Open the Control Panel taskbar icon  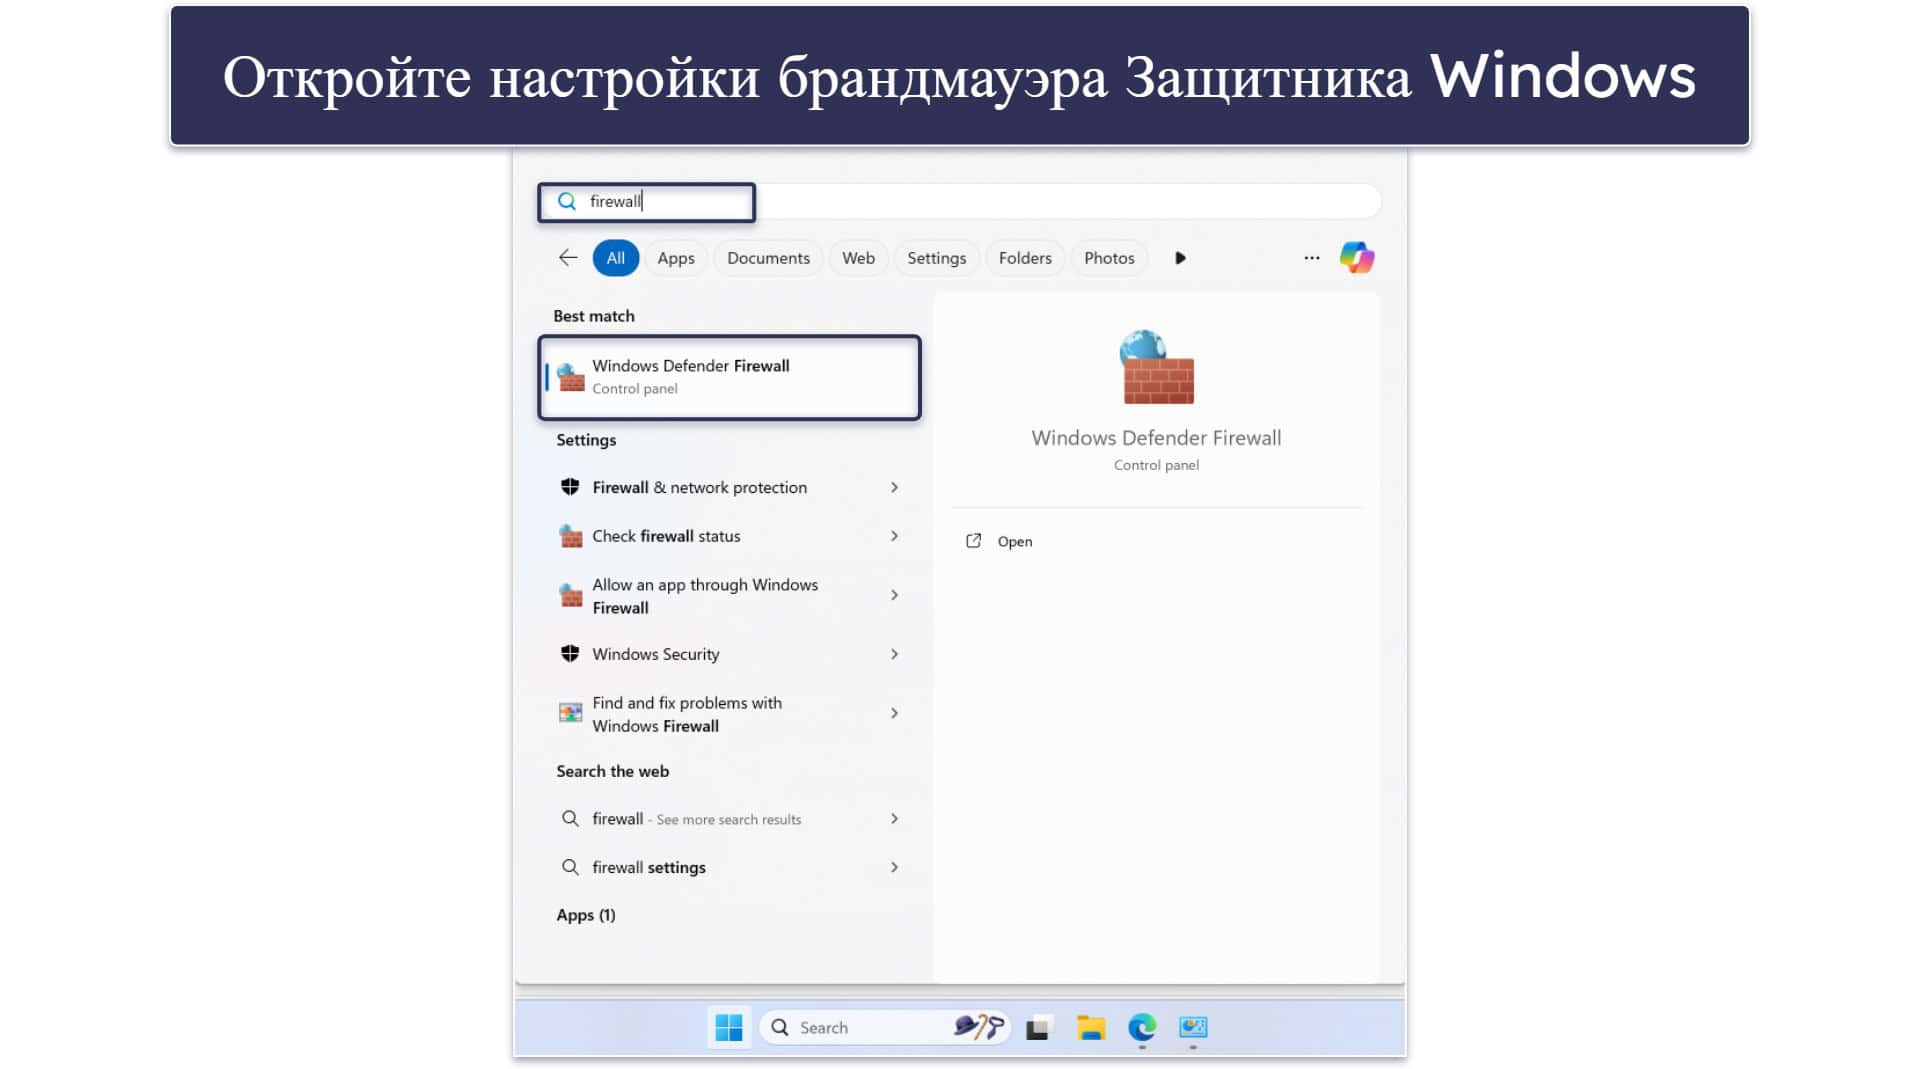pos(1193,1027)
